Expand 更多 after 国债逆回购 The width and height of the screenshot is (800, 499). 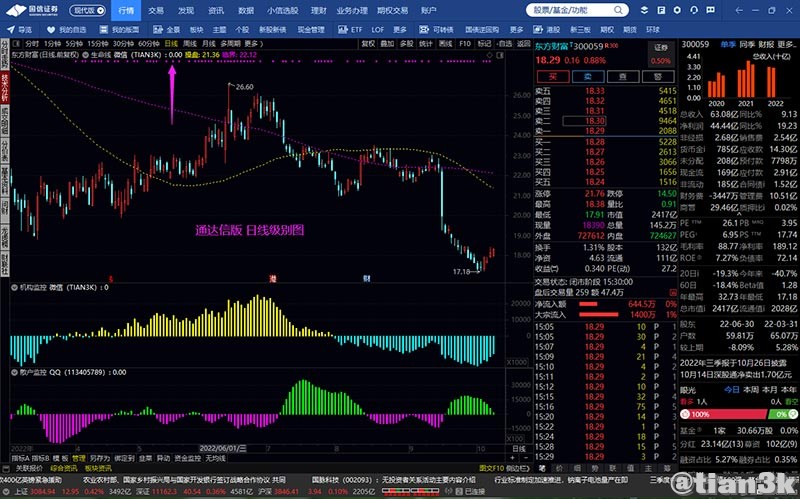coord(516,30)
